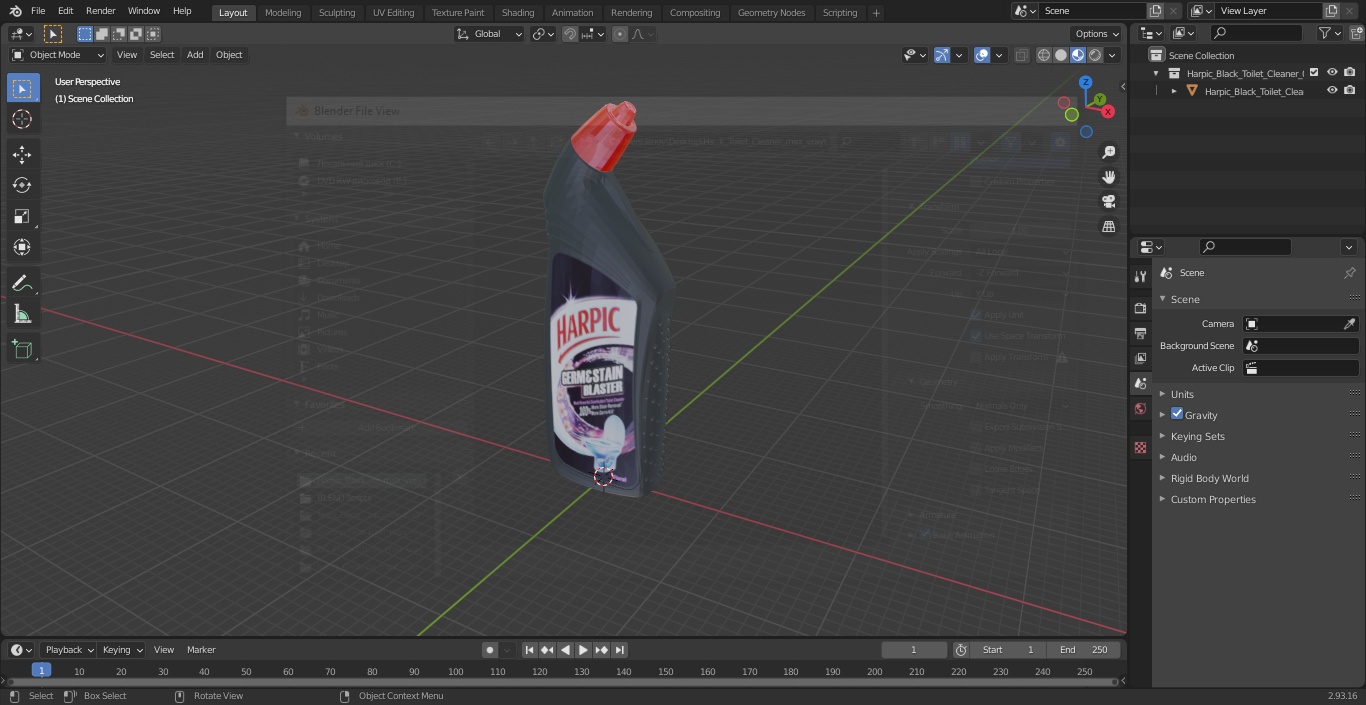This screenshot has width=1366, height=705.
Task: Toggle auto keying record button
Action: (x=490, y=650)
